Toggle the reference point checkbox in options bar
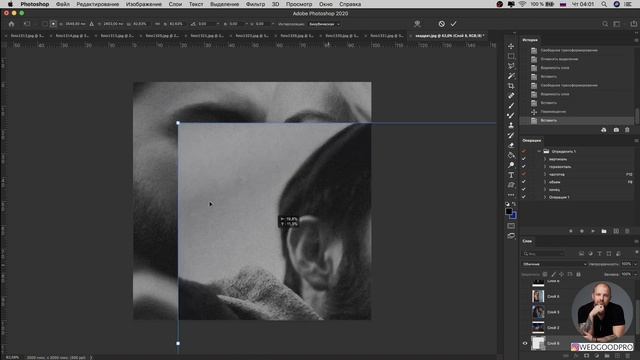Viewport: 640px width, 360px height. pos(45,24)
